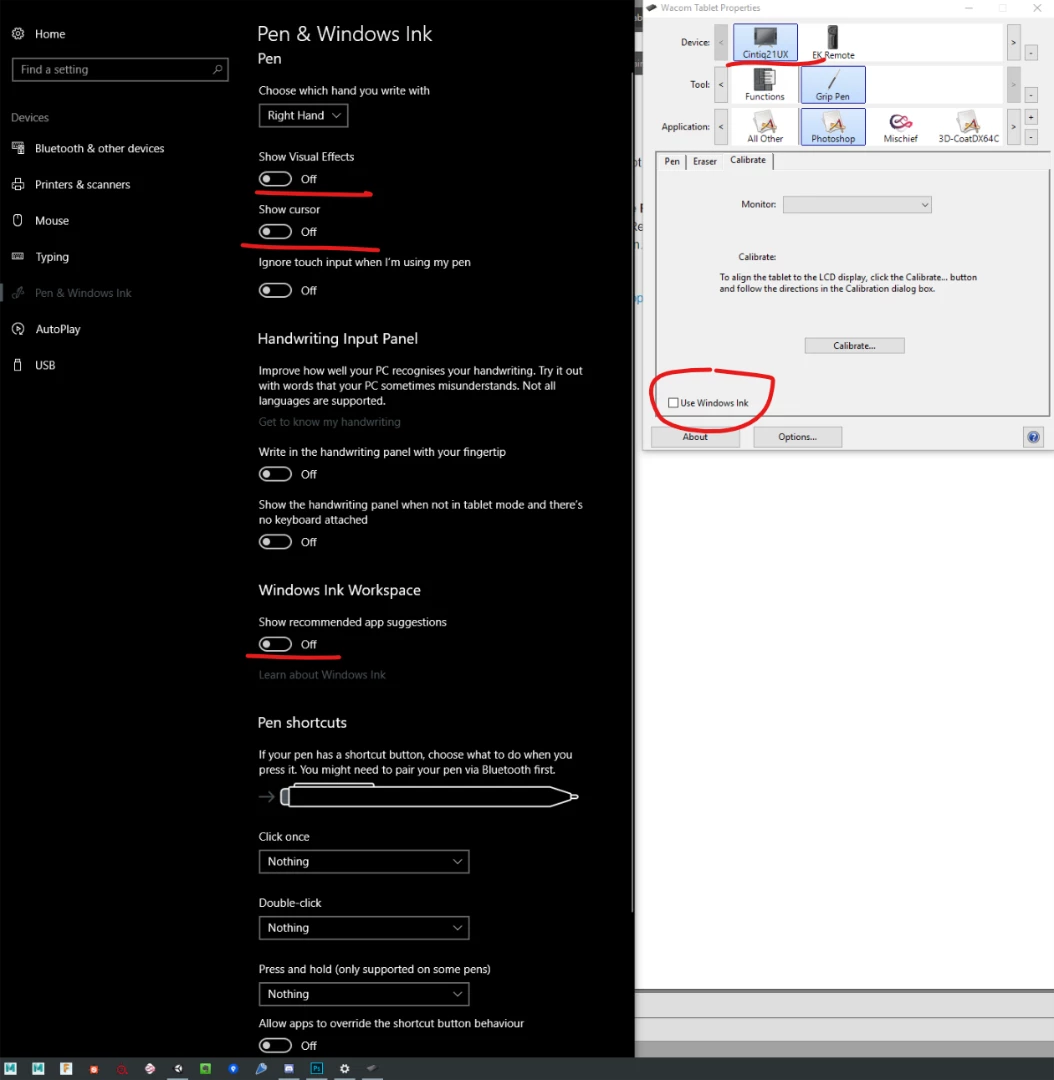The height and width of the screenshot is (1080, 1054).
Task: Toggle Show recommended app suggestions switch
Action: [275, 644]
